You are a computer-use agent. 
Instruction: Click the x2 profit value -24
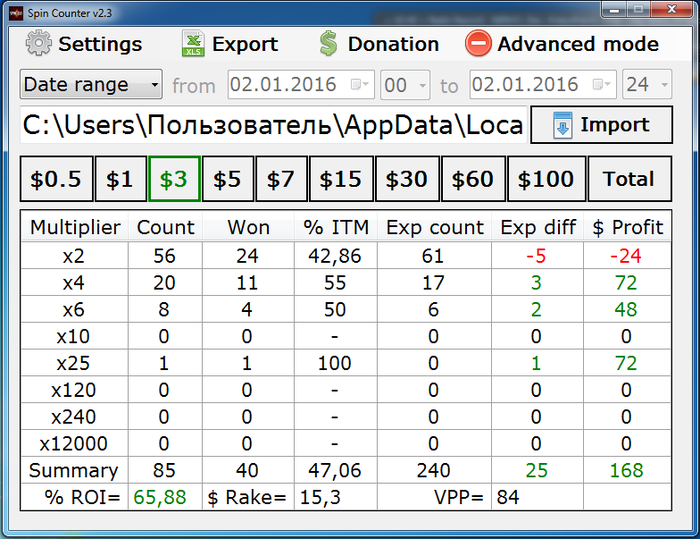(x=626, y=256)
